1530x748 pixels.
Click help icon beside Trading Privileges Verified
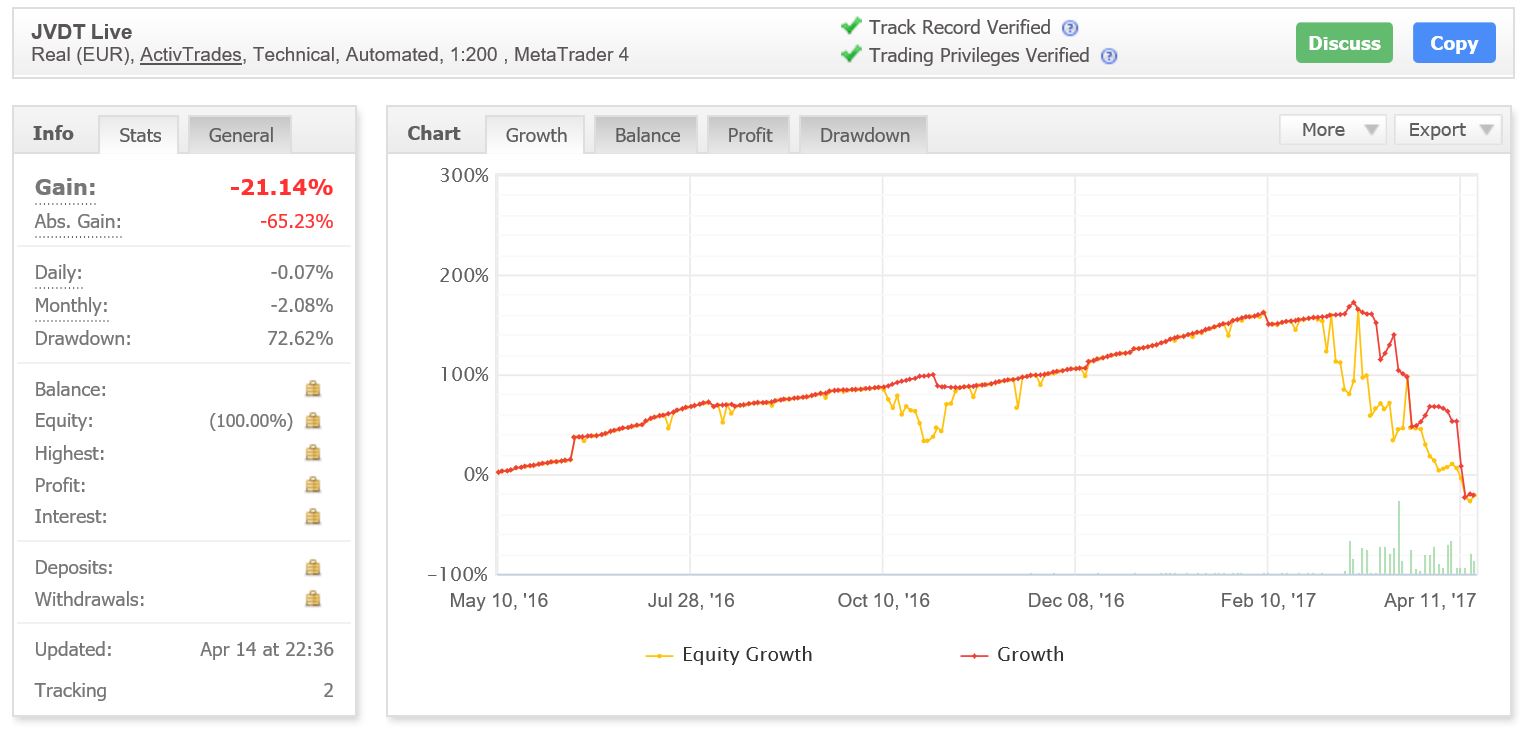click(x=1108, y=56)
